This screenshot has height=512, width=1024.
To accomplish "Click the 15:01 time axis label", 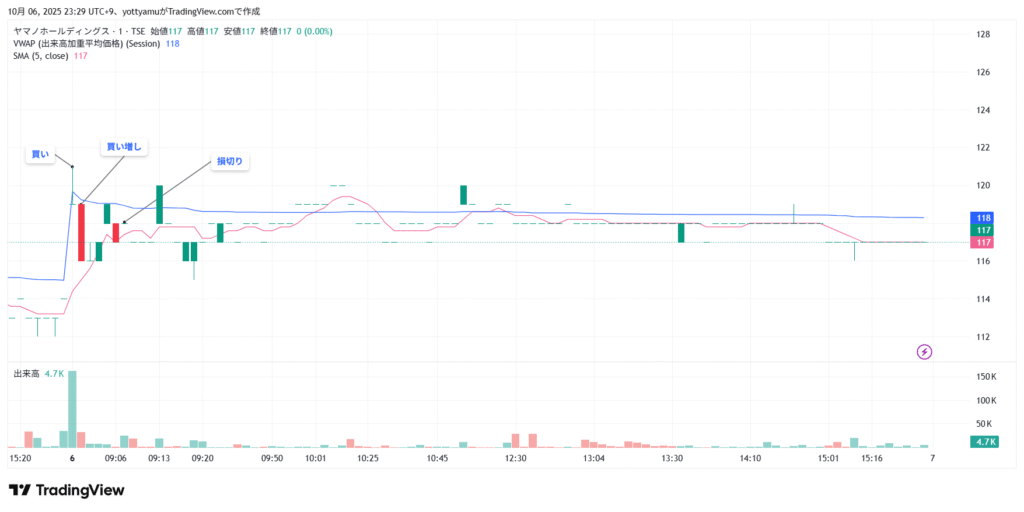I will pos(827,458).
